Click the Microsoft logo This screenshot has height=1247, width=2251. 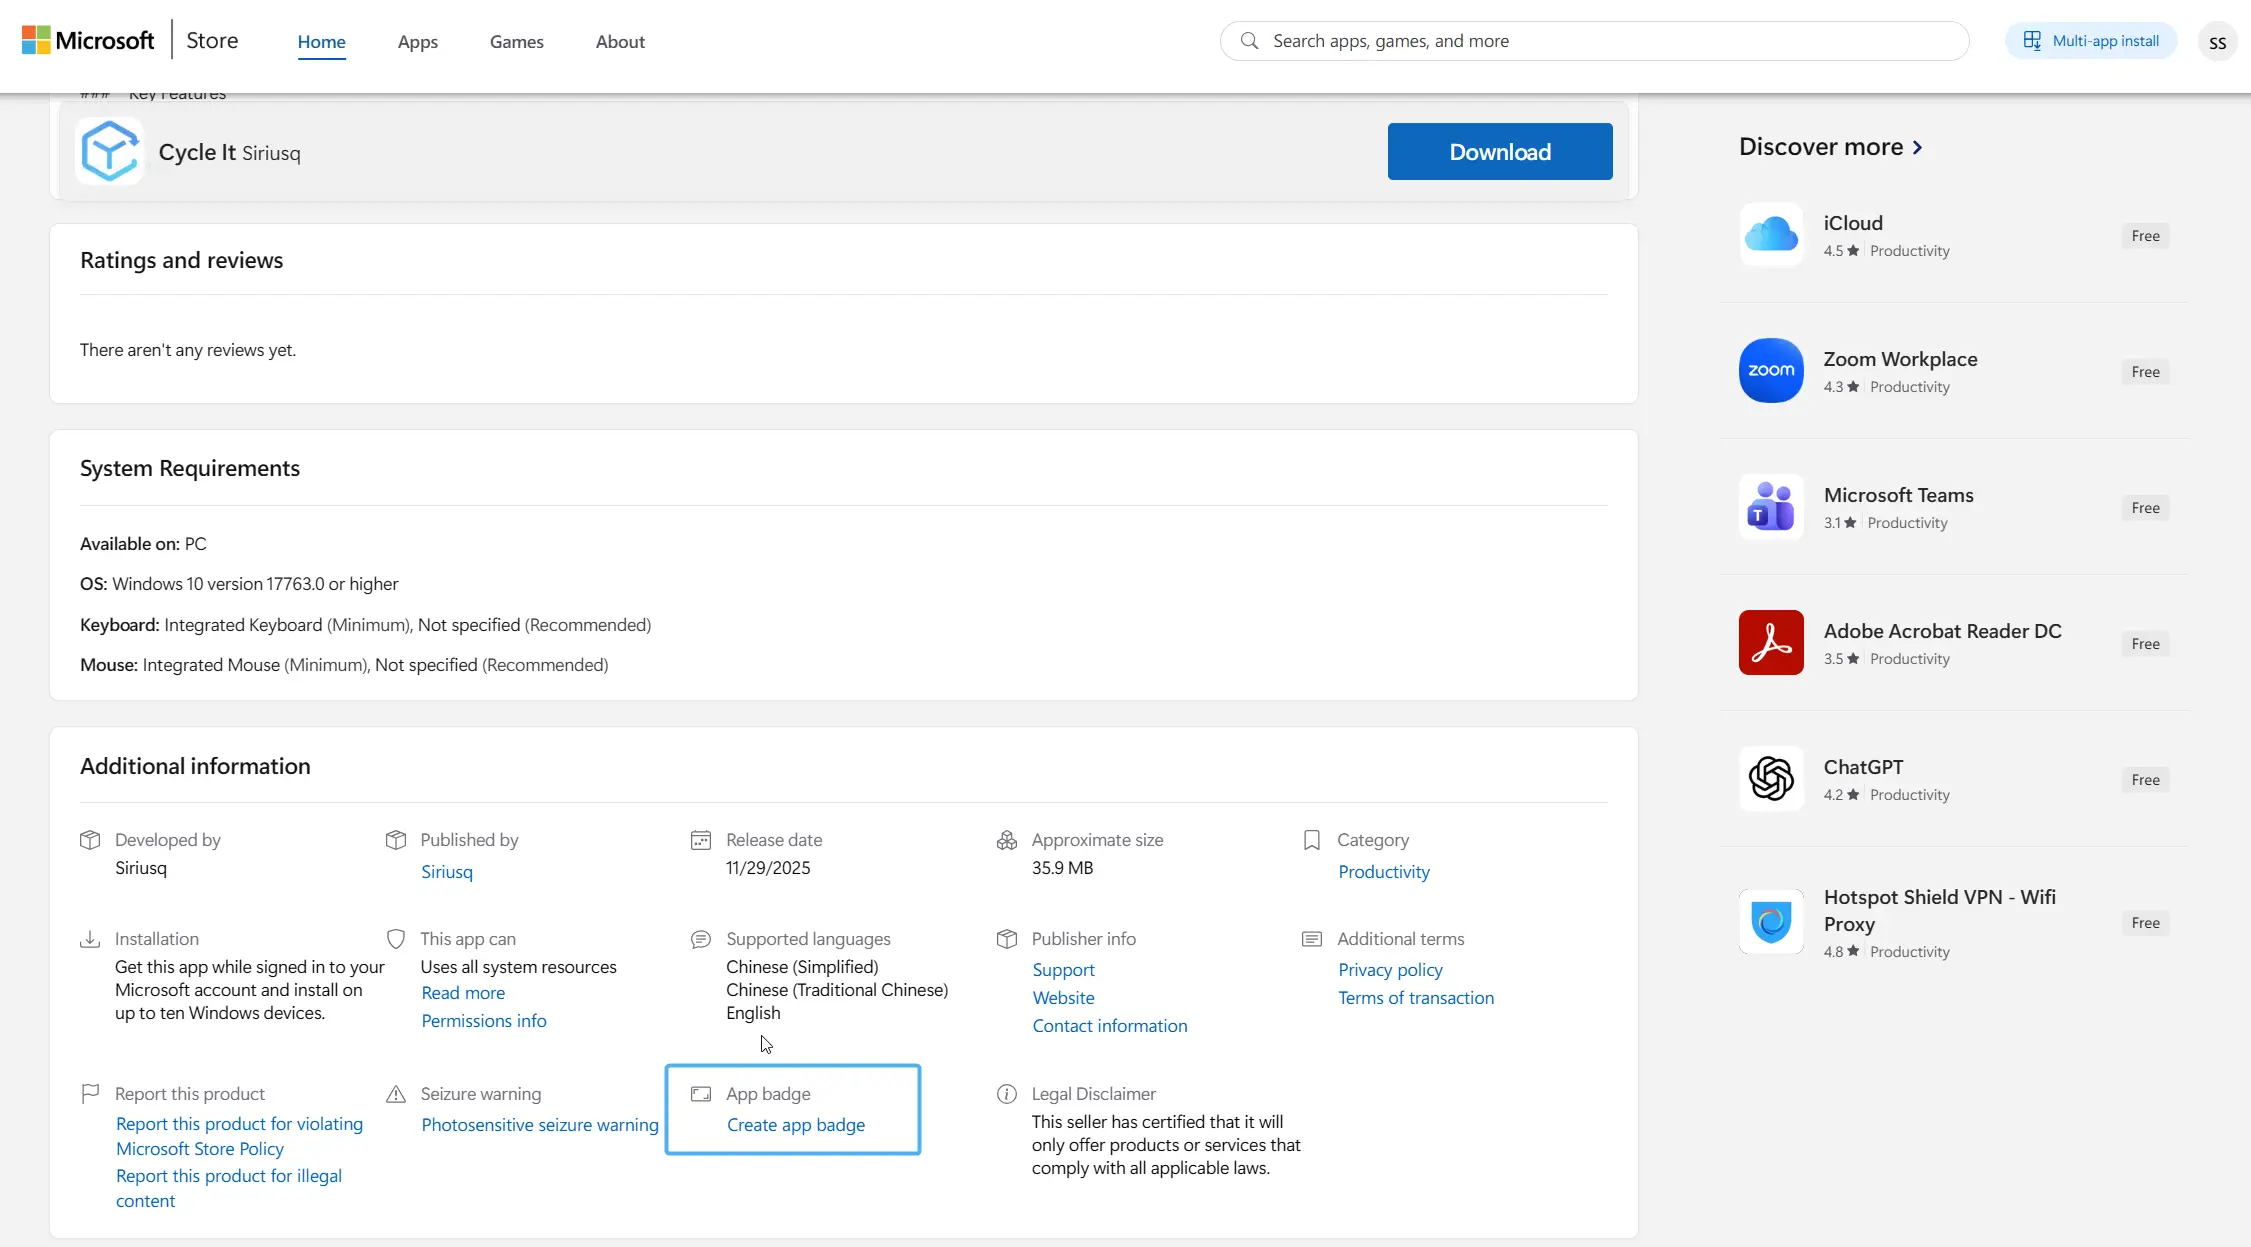tap(88, 41)
